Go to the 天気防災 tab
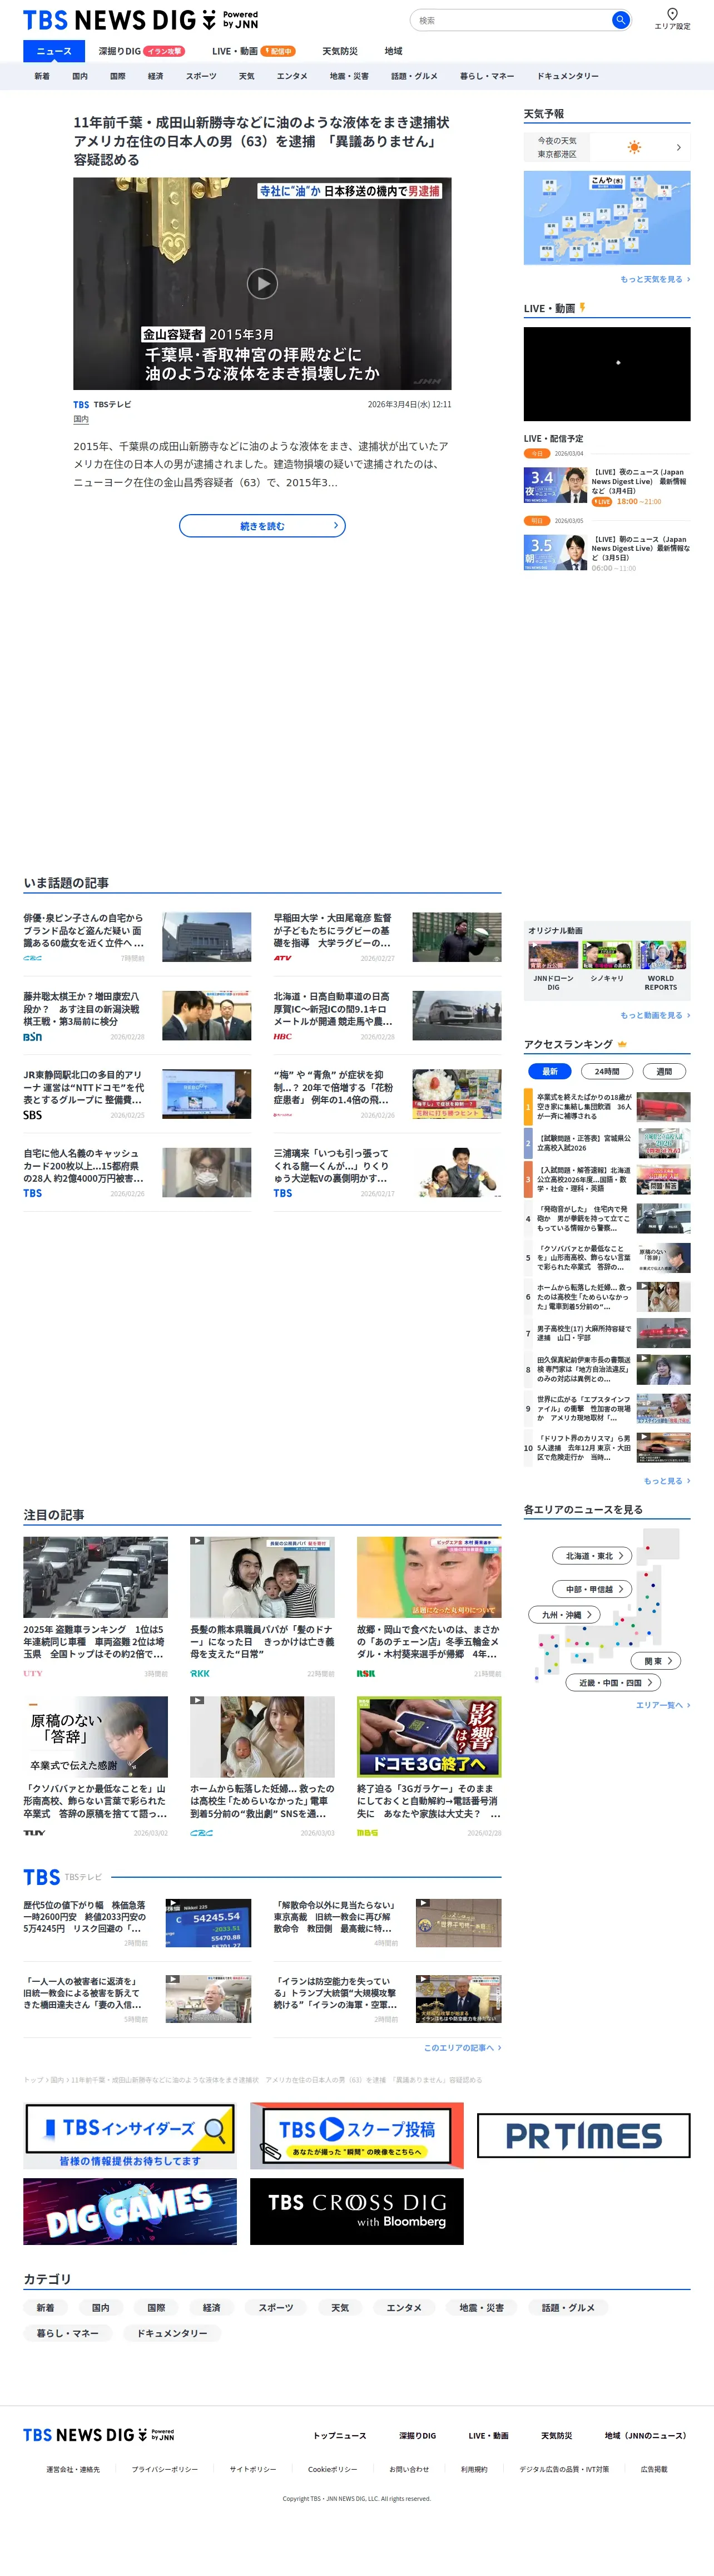Viewport: 714px width, 2576px height. [340, 51]
